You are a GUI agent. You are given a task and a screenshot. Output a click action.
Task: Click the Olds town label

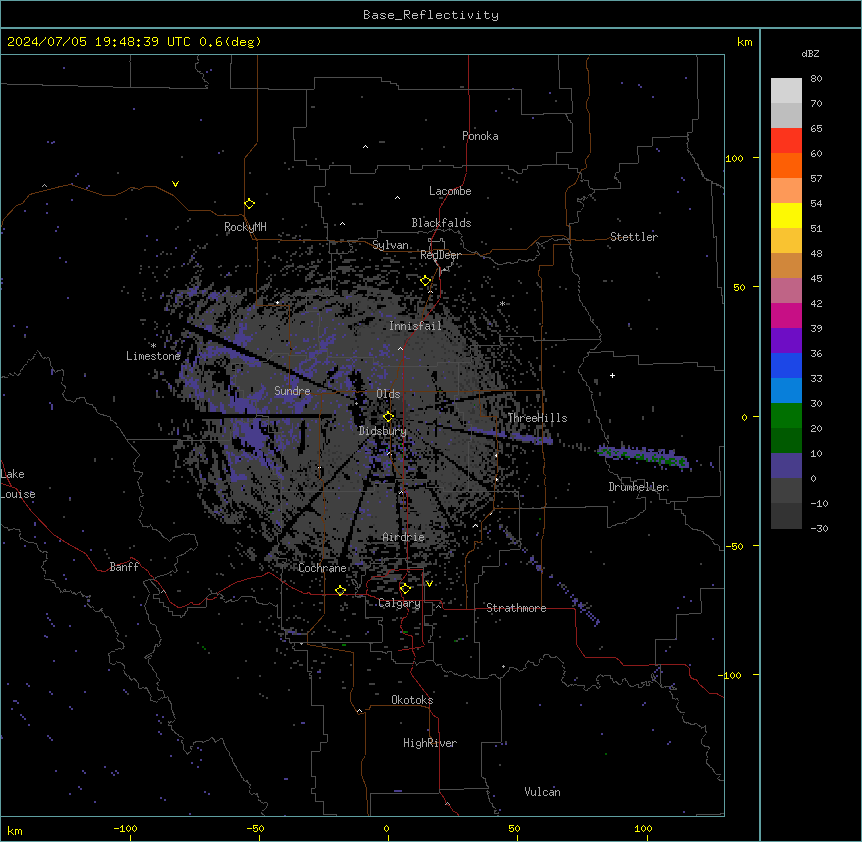(x=388, y=394)
